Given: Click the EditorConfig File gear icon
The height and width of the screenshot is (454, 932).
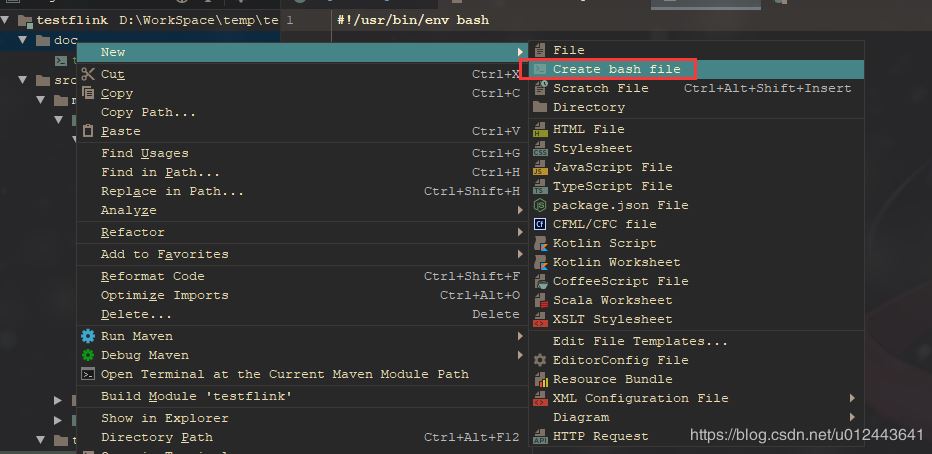Looking at the screenshot, I should (x=540, y=360).
